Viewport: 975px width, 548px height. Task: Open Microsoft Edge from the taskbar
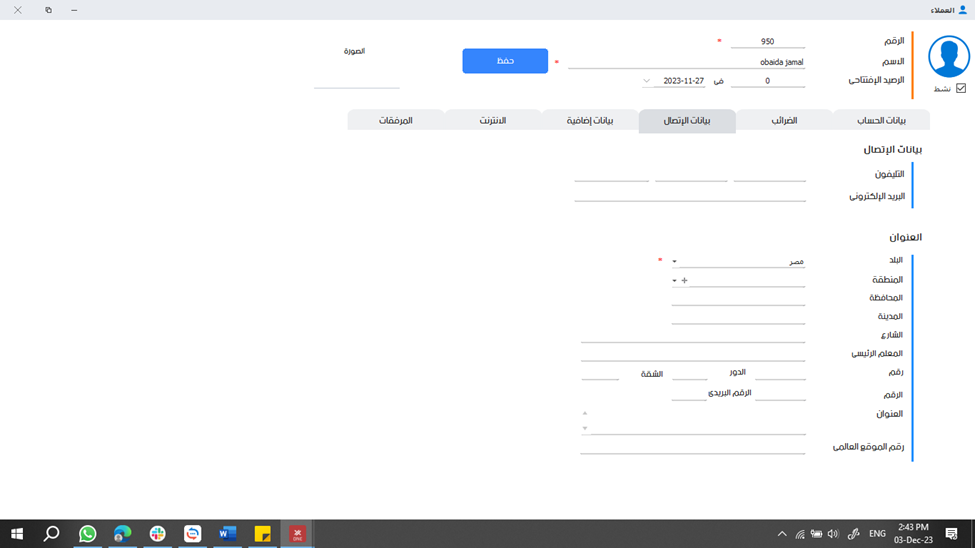122,534
